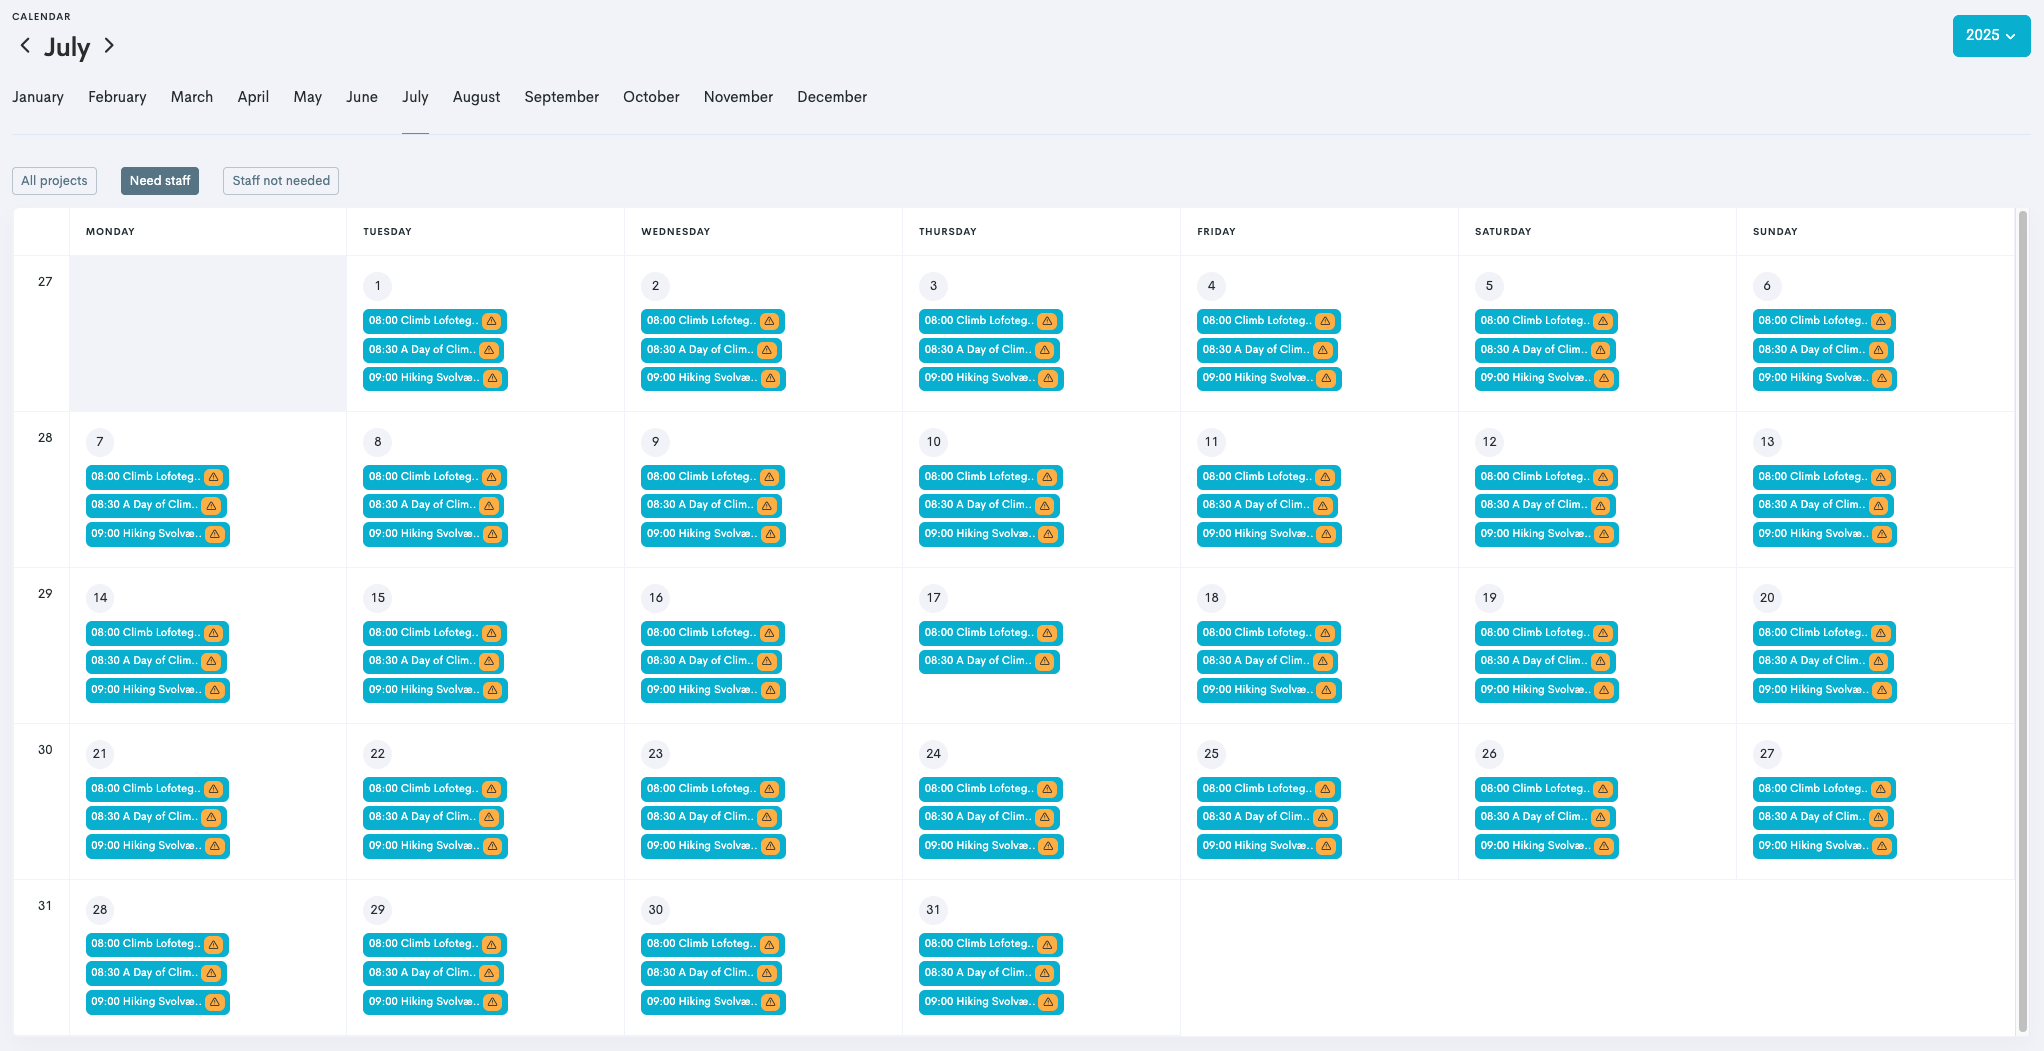The width and height of the screenshot is (2044, 1051).
Task: Click warning icon on July 1 Climb Lofoten event
Action: click(x=491, y=321)
